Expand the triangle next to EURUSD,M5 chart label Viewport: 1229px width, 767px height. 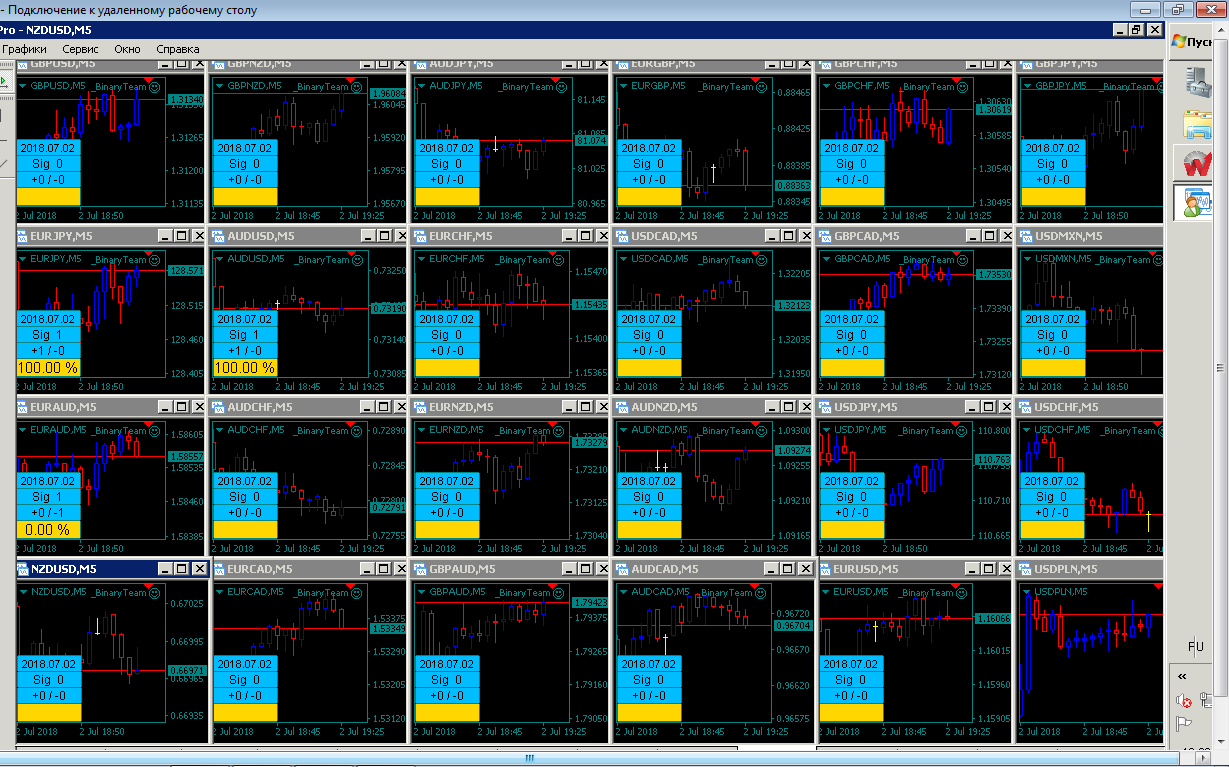[x=825, y=592]
